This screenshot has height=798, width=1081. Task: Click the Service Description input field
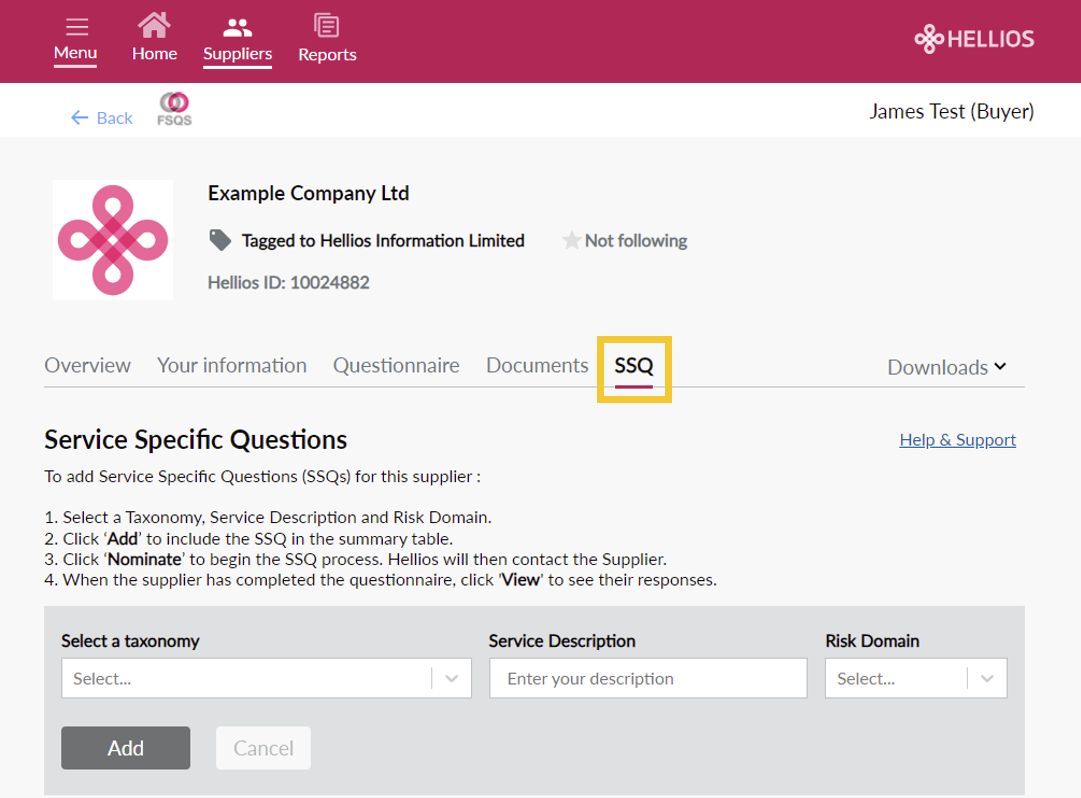pyautogui.click(x=648, y=678)
